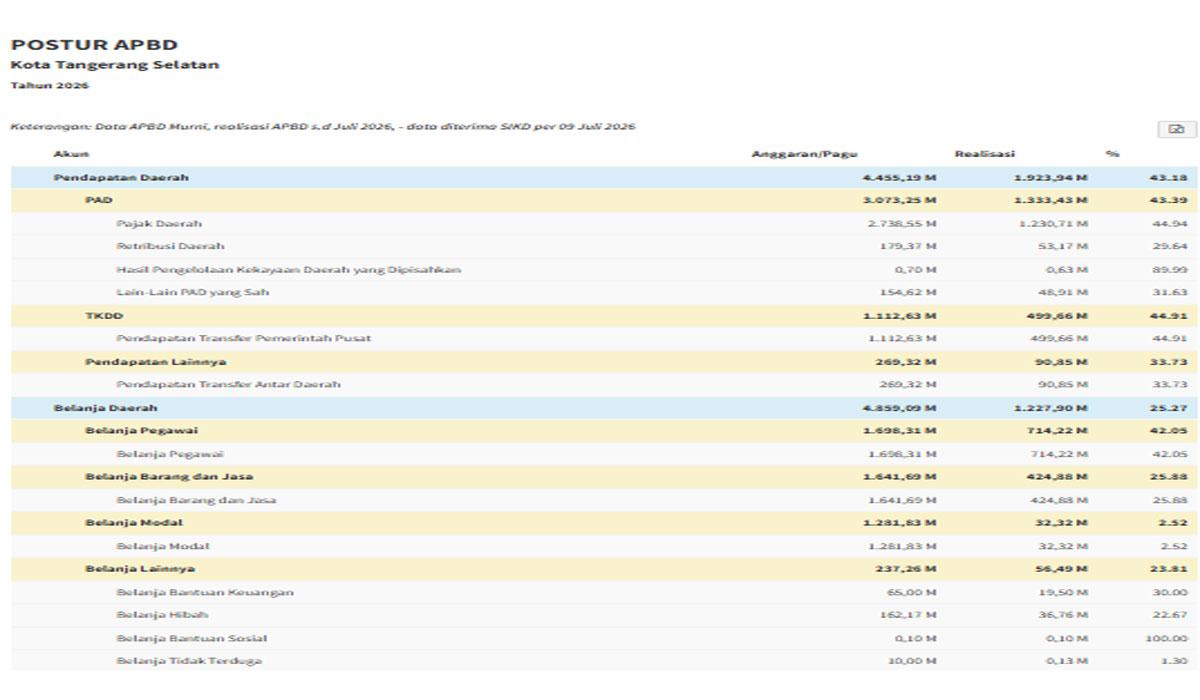Select the Belanja Lainnya group row
Screen dimensions: 1200x700
click(600, 569)
